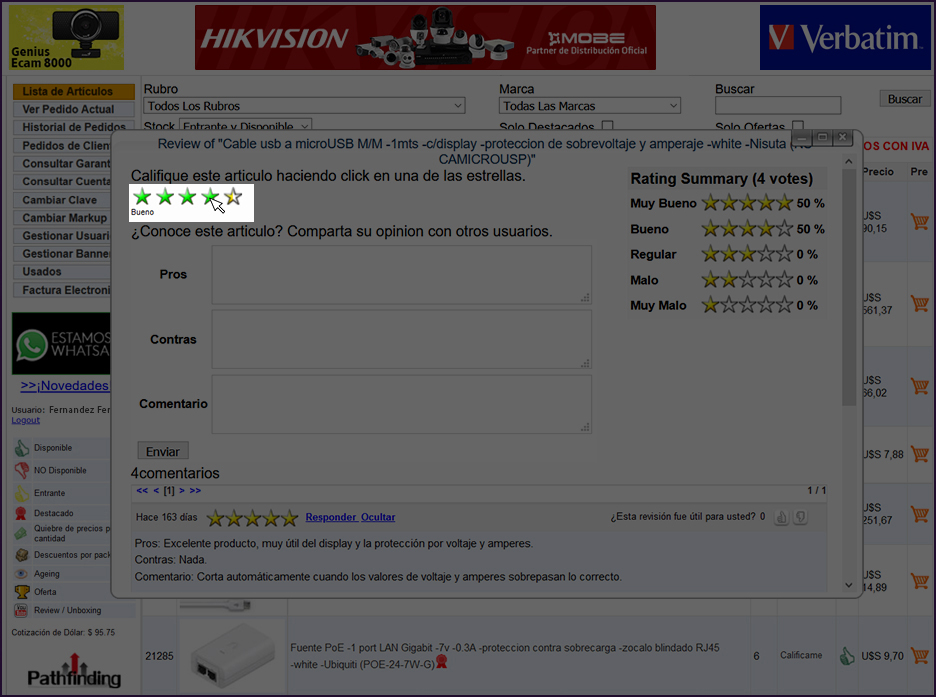Image resolution: width=936 pixels, height=697 pixels.
Task: Select the third star rating
Action: point(188,197)
